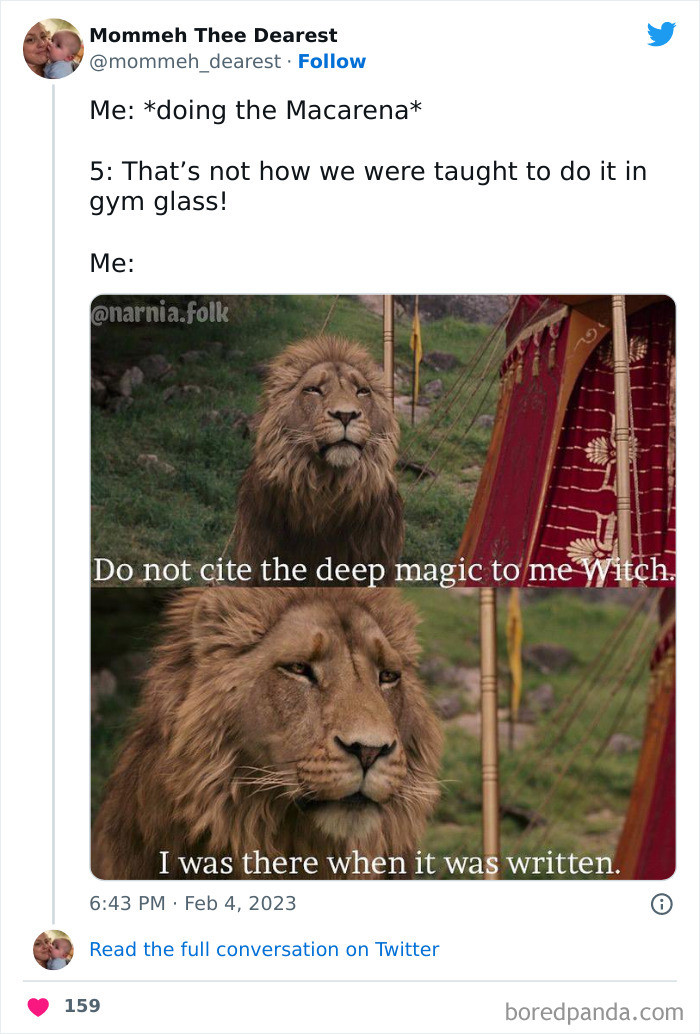Viewport: 700px width, 1034px height.
Task: Click the standalone "Me:" line above the image
Action: [112, 263]
